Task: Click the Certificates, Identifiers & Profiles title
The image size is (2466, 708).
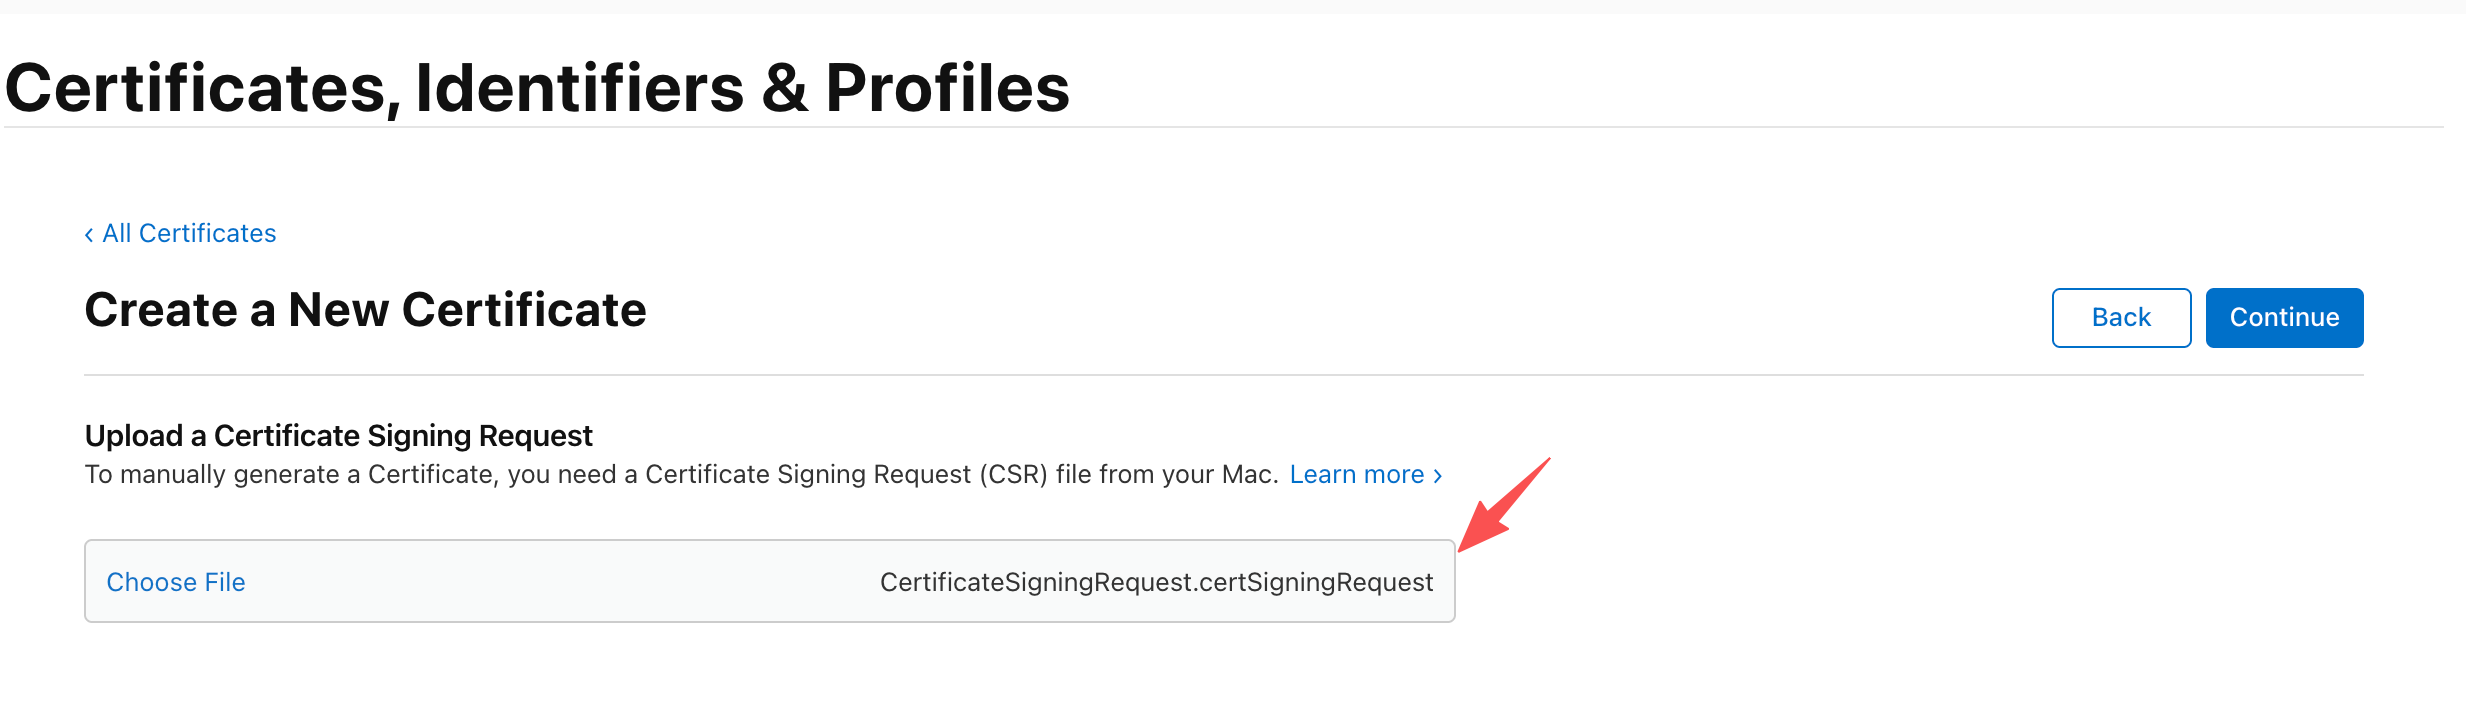Action: click(x=537, y=88)
